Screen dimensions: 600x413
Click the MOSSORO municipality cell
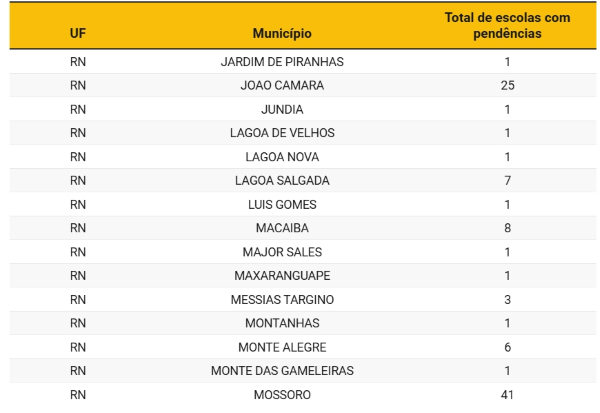(x=282, y=395)
